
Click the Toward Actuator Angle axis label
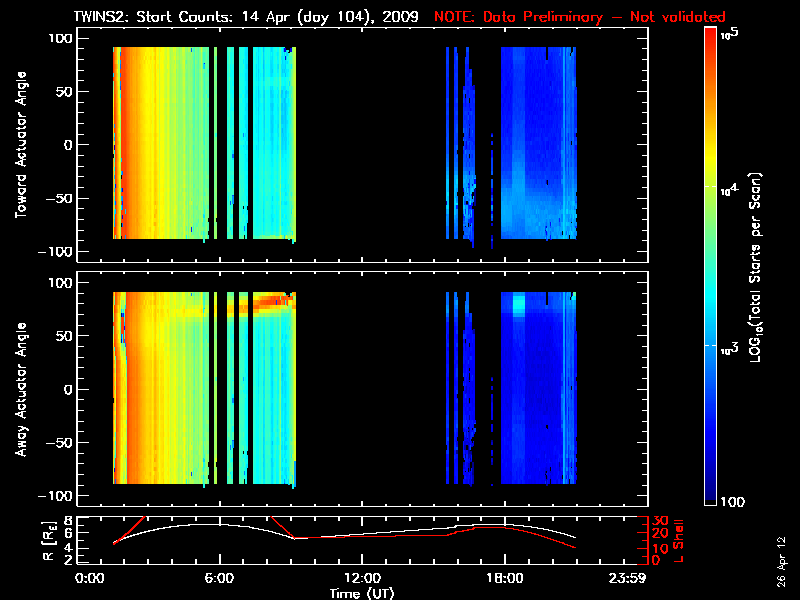20,144
